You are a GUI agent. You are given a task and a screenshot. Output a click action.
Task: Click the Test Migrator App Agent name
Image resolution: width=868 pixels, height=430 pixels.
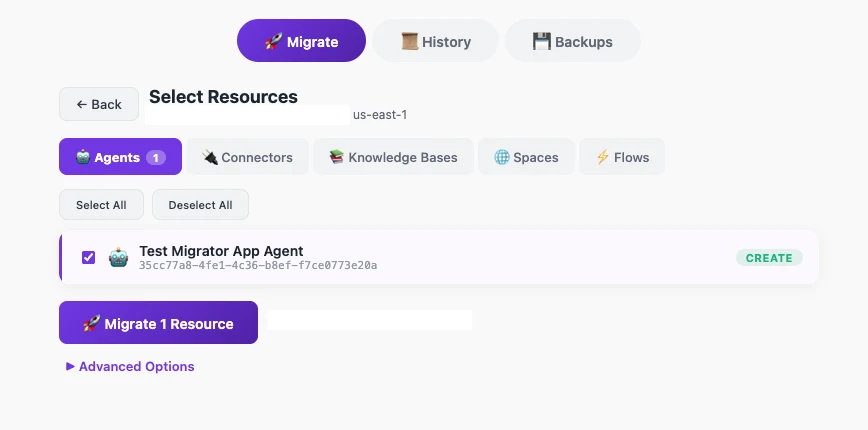click(221, 251)
